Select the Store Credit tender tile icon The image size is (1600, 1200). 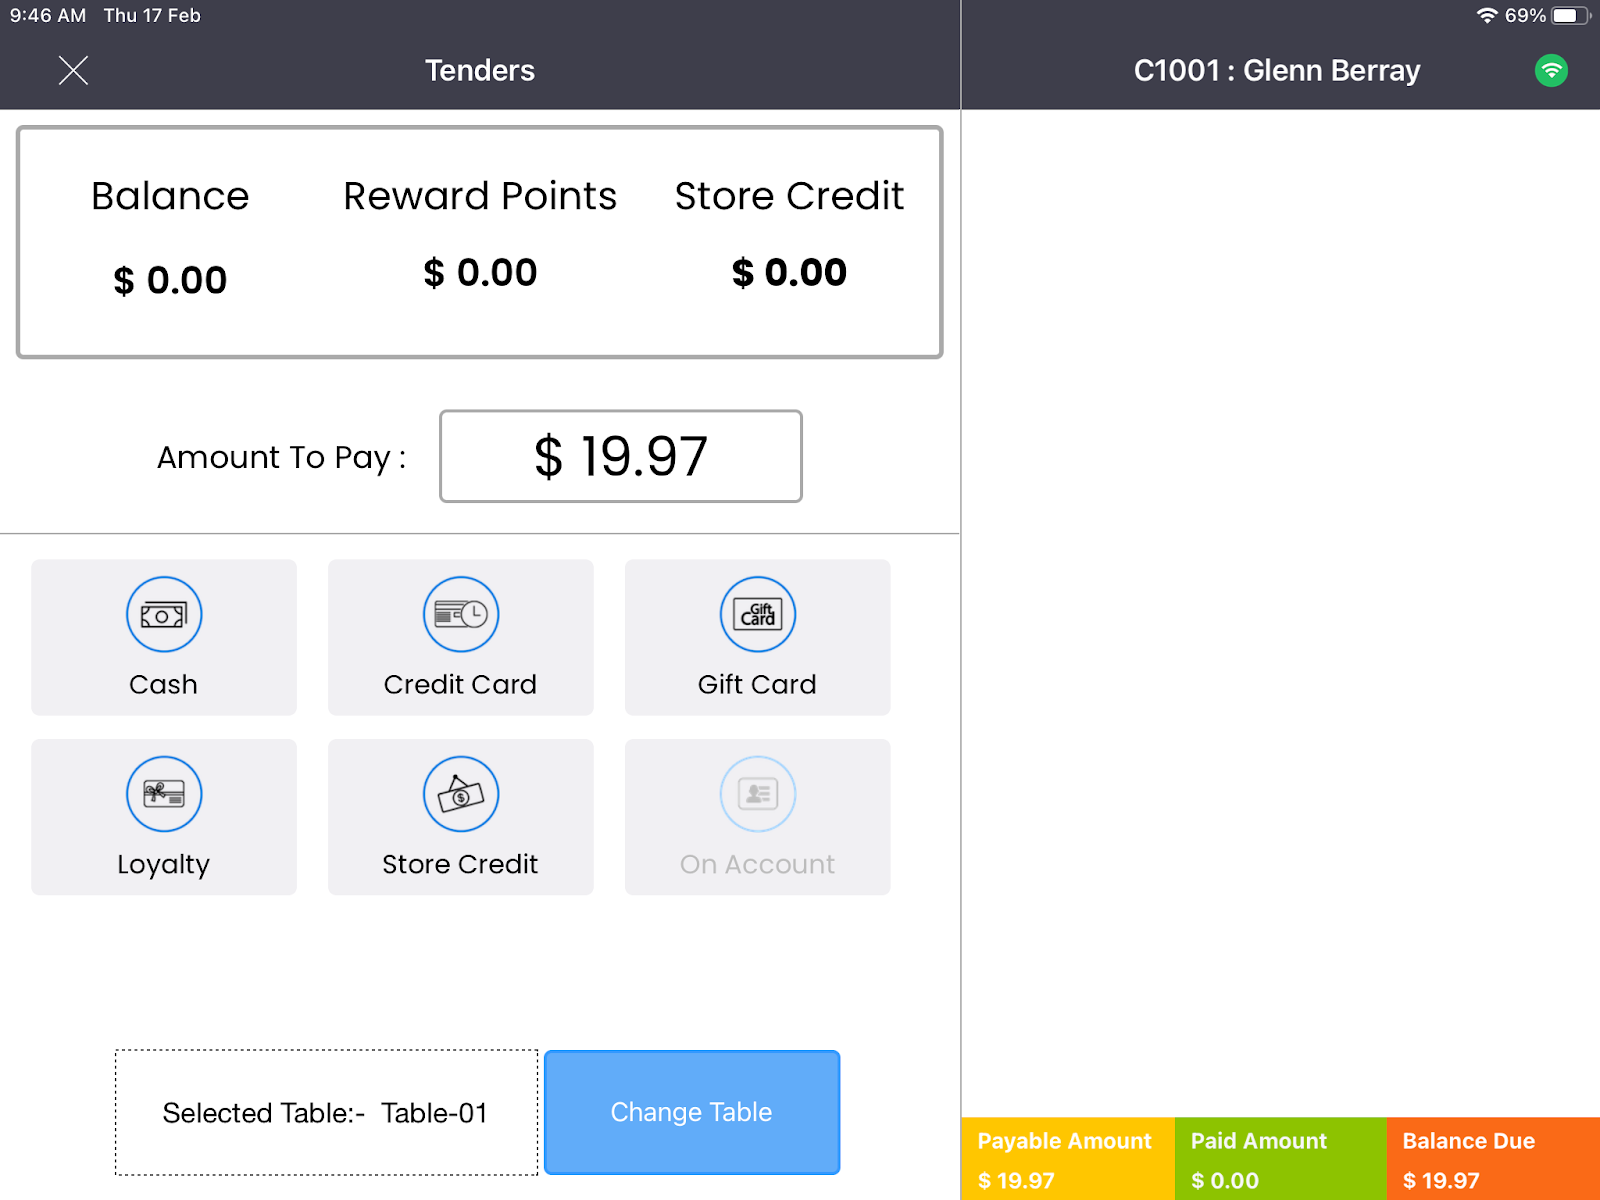click(x=461, y=794)
